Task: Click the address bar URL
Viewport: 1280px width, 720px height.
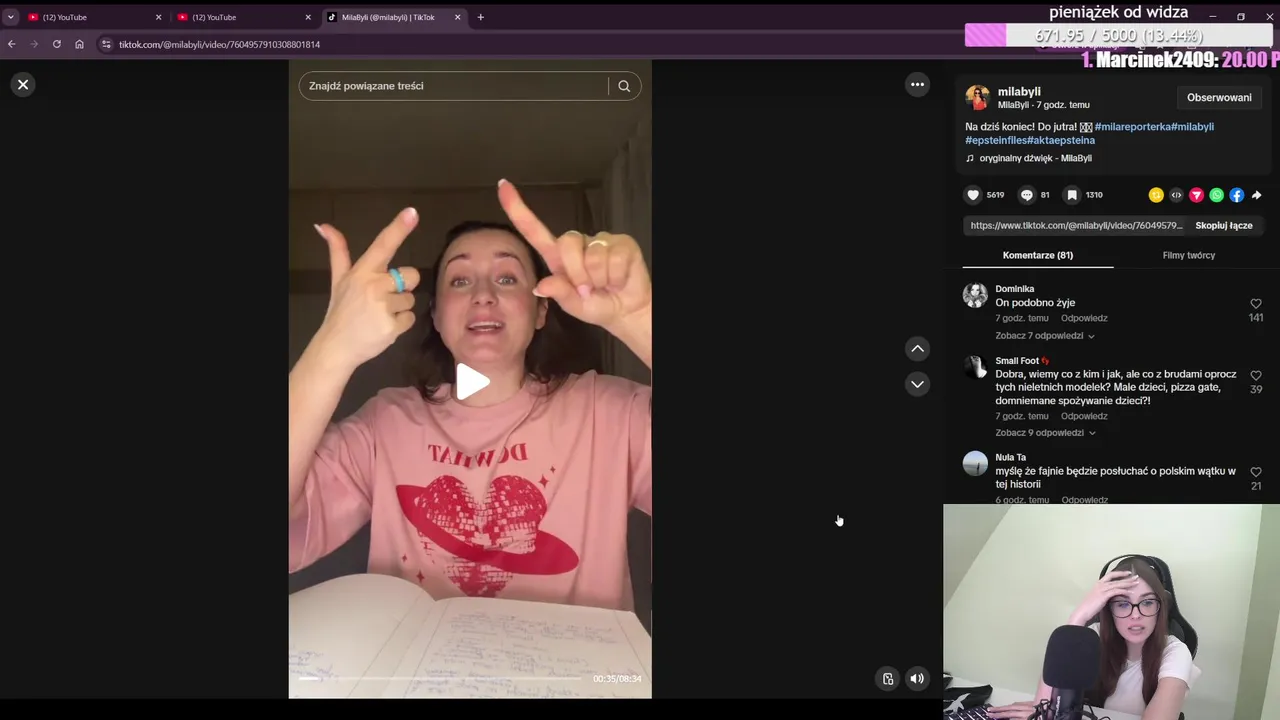Action: click(219, 44)
